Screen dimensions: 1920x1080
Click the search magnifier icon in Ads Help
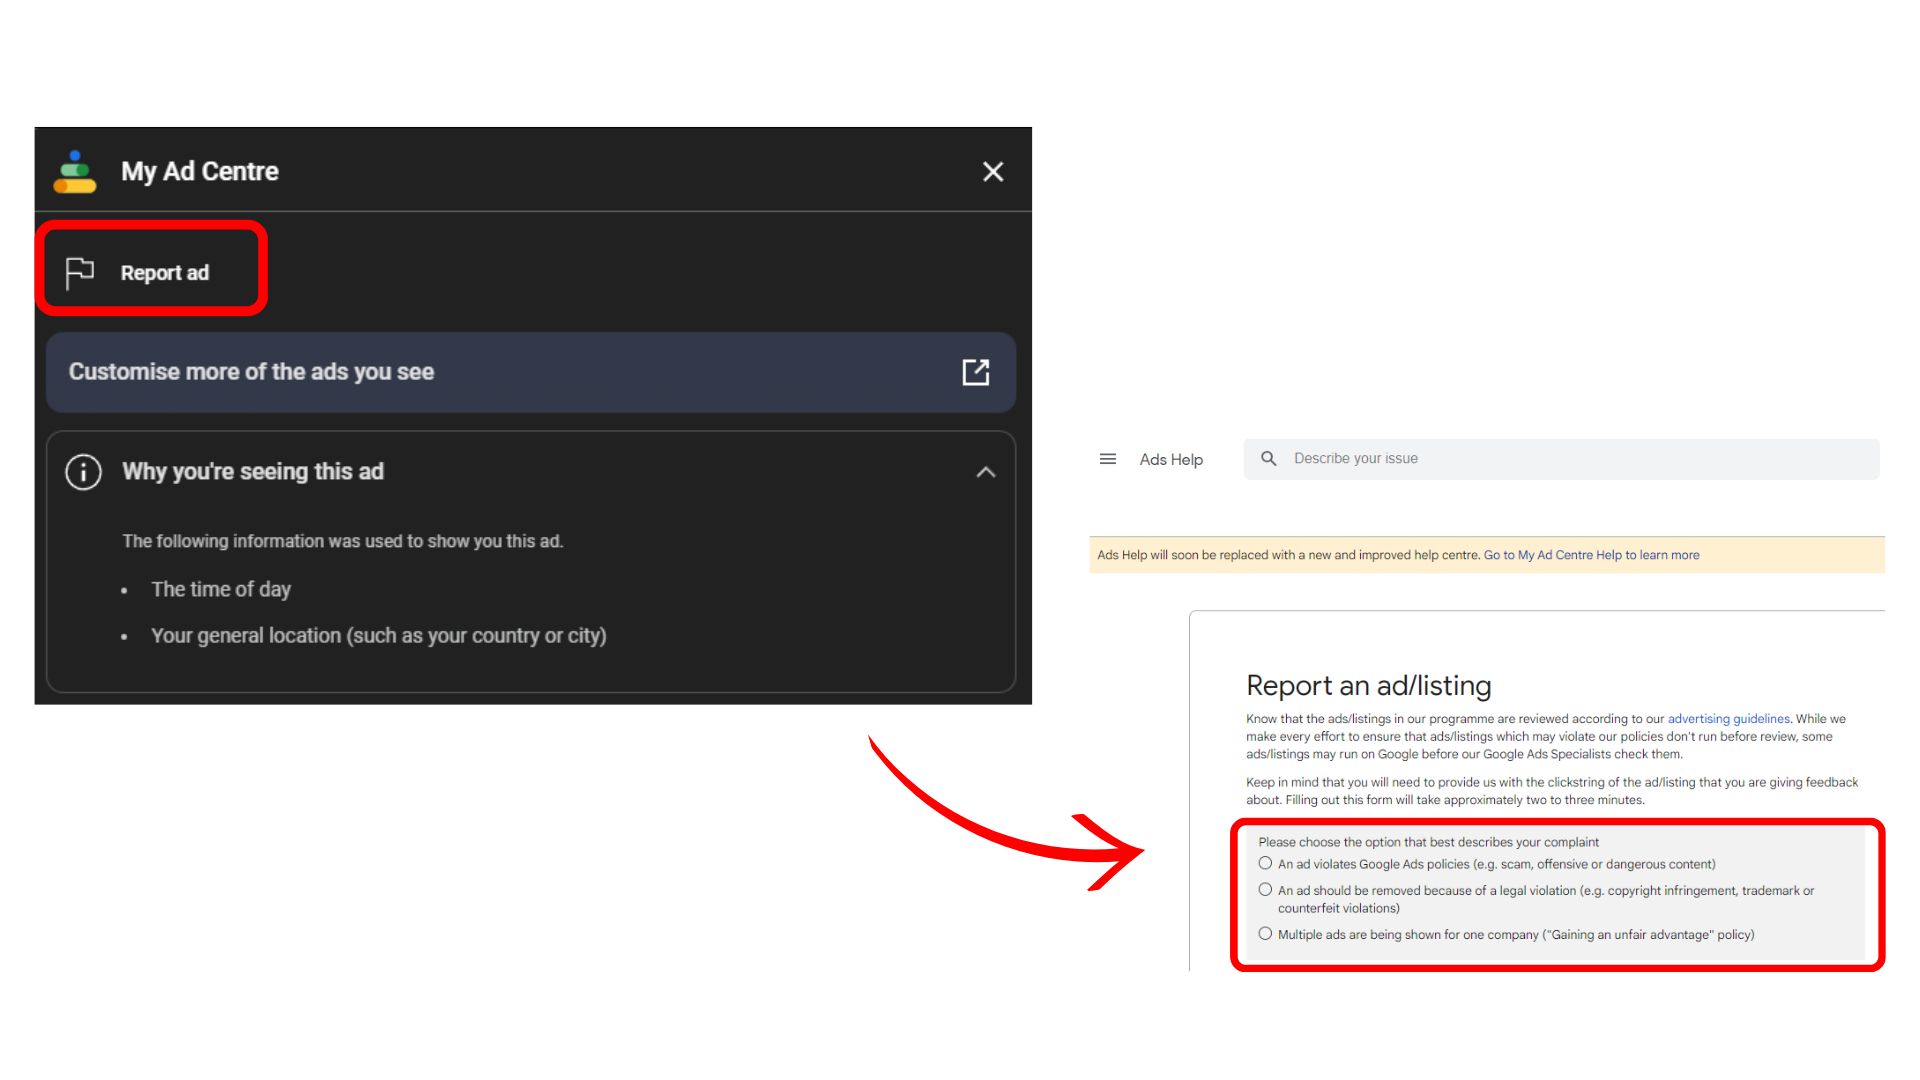tap(1267, 458)
